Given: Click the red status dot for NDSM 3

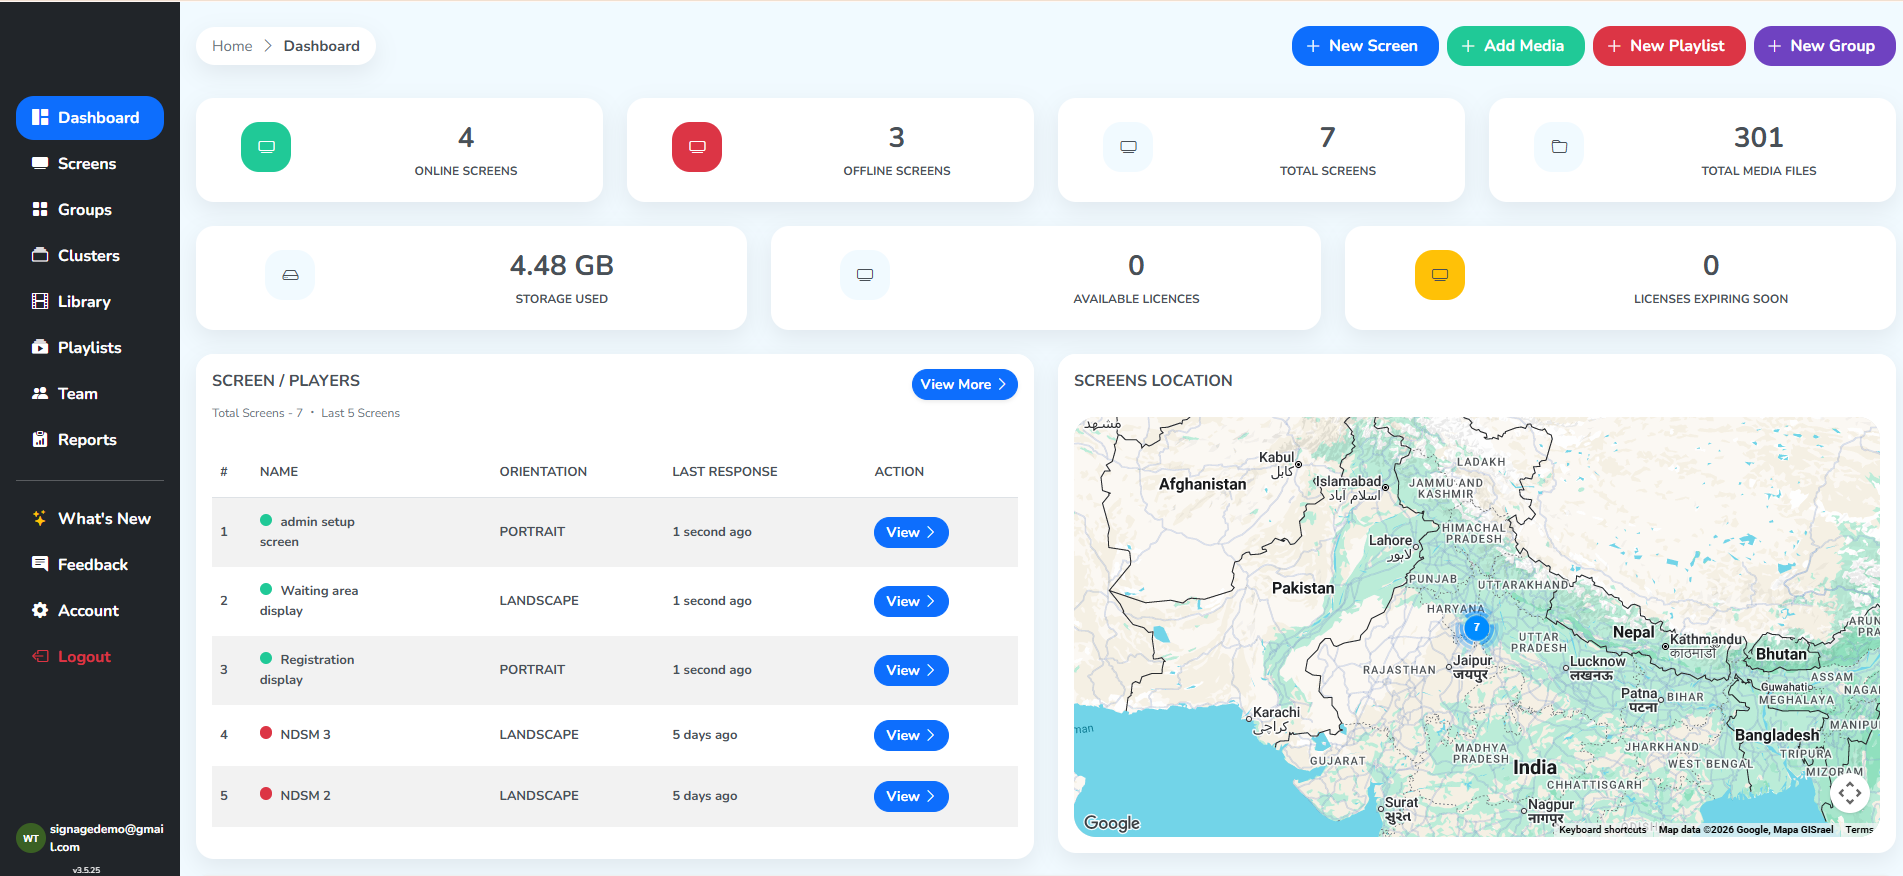Looking at the screenshot, I should click(266, 733).
